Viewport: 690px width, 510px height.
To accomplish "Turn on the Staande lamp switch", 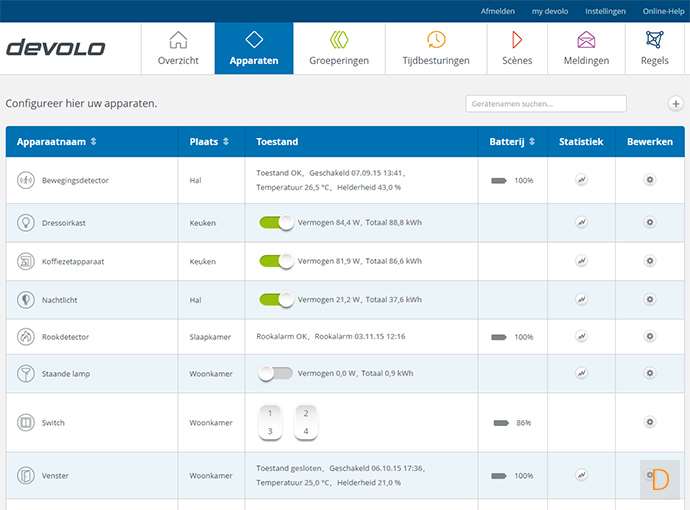I will [x=276, y=373].
